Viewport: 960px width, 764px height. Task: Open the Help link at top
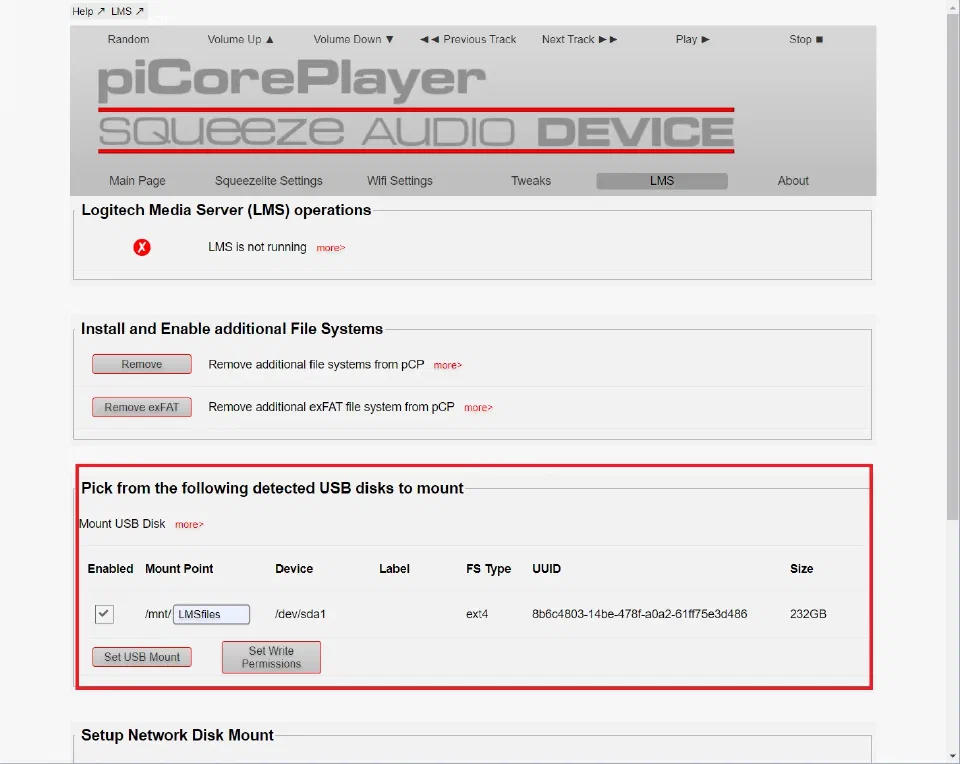(x=88, y=11)
